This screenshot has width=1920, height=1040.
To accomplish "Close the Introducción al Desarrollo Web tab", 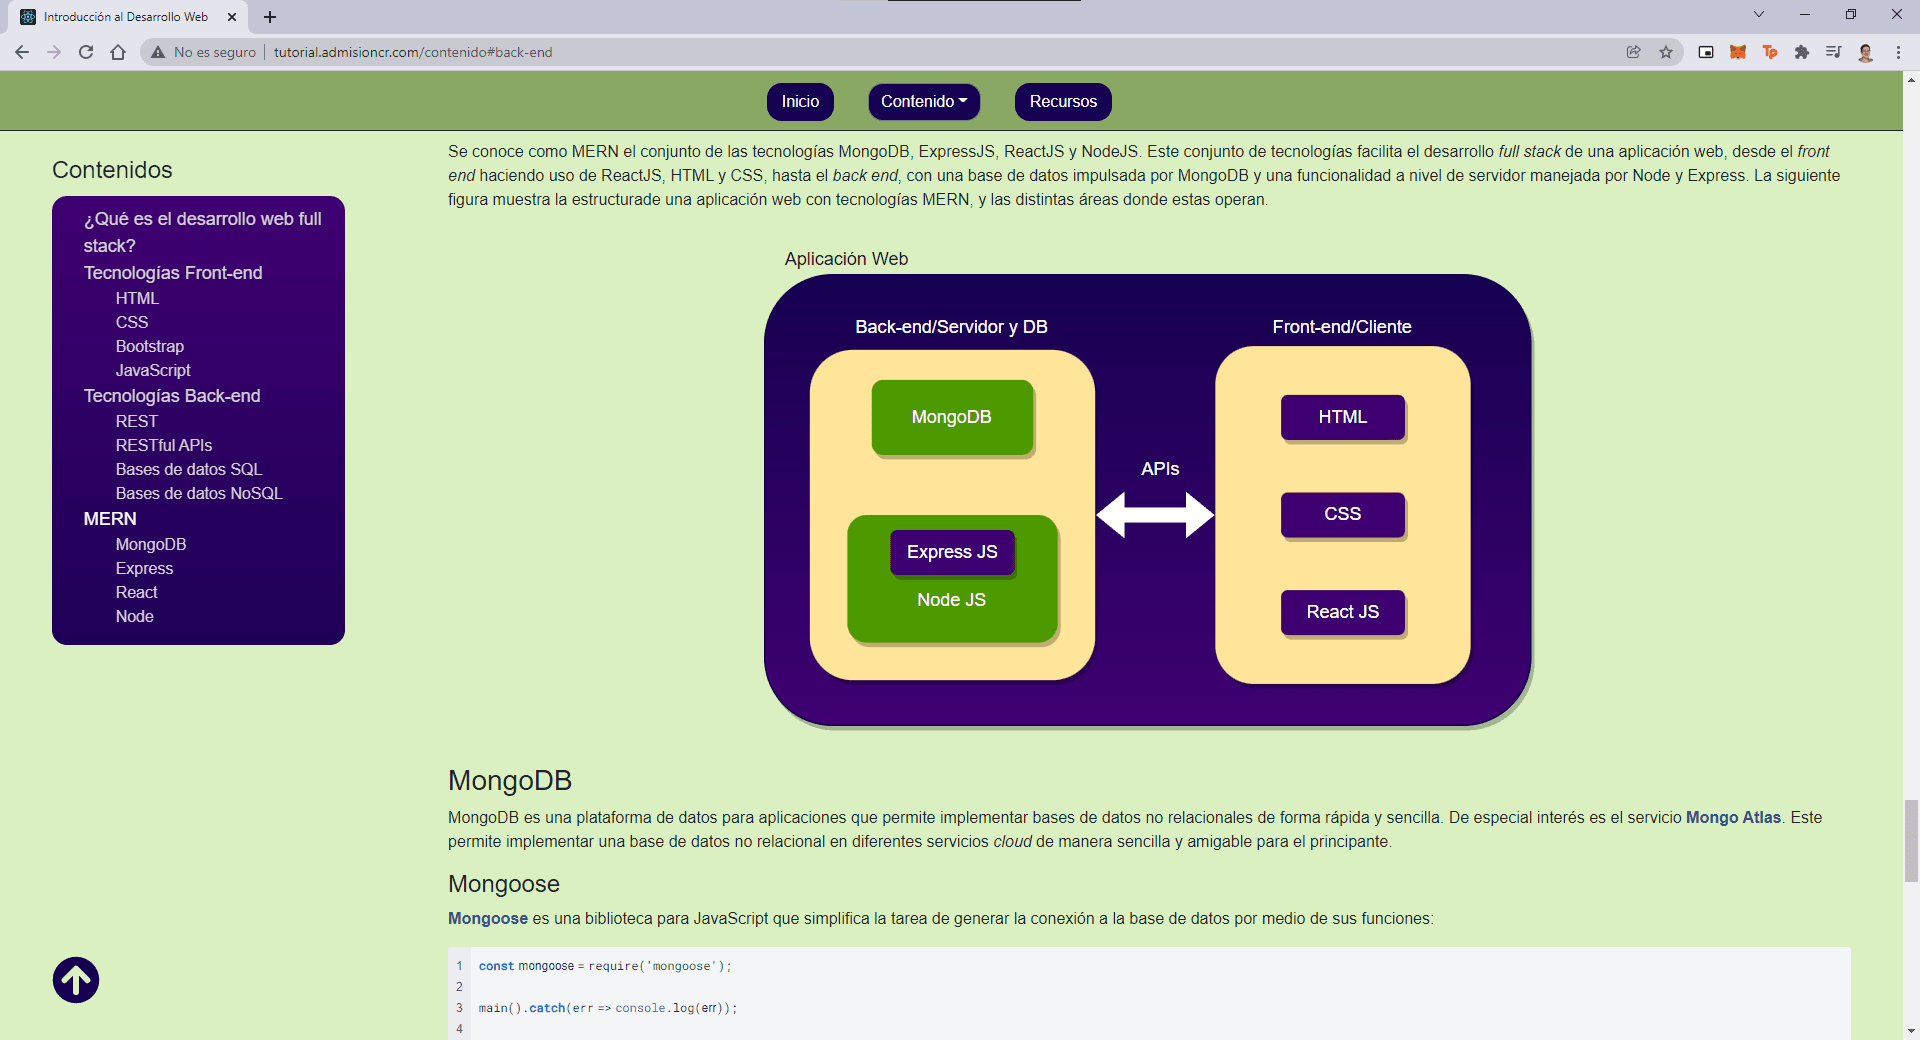I will [232, 17].
